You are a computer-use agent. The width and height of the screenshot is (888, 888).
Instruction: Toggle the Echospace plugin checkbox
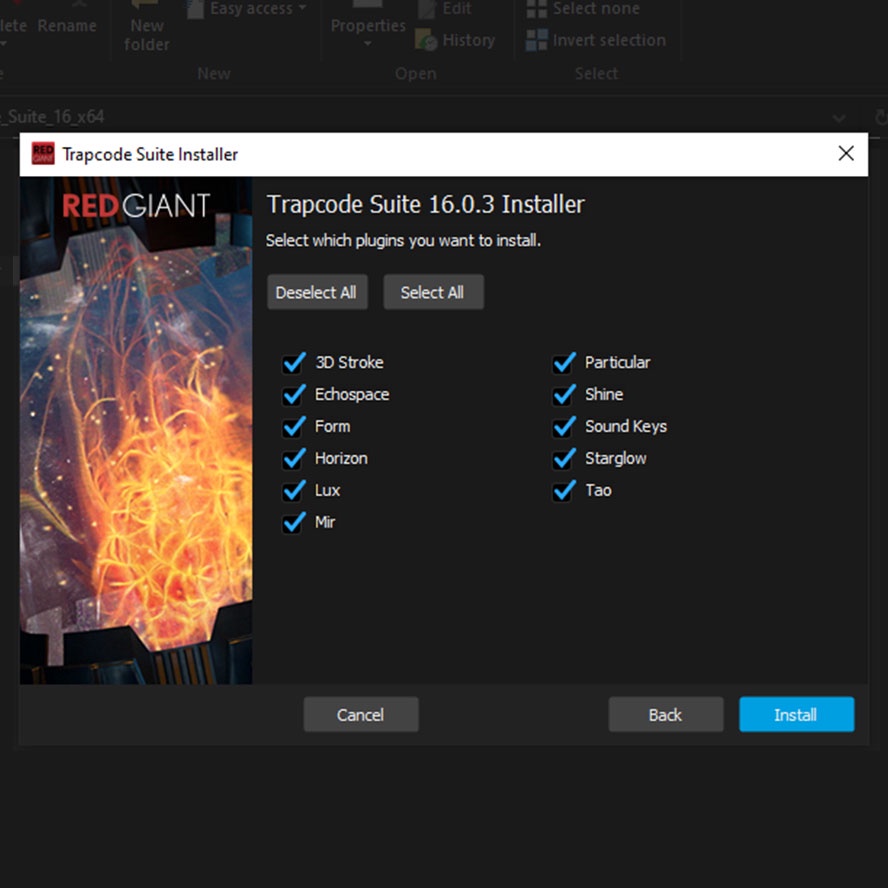pyautogui.click(x=294, y=395)
